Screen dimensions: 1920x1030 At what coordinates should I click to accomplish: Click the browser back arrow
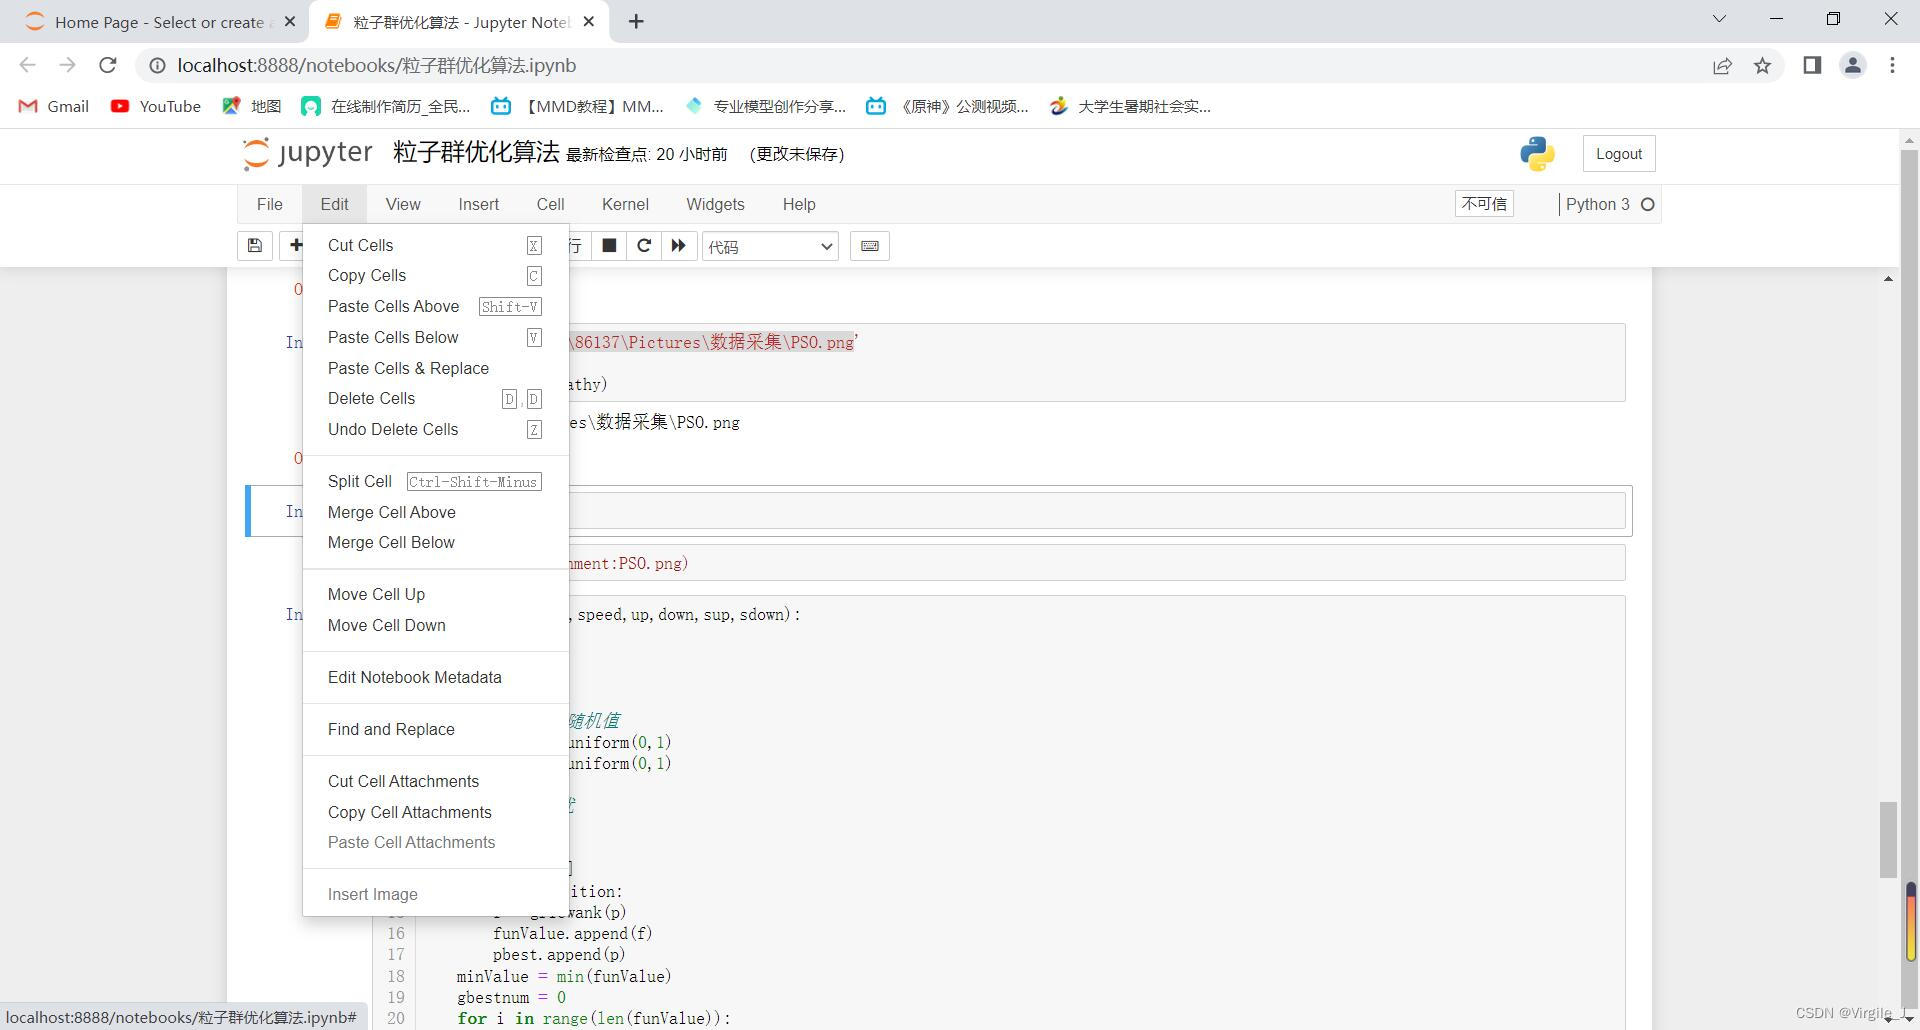coord(28,65)
